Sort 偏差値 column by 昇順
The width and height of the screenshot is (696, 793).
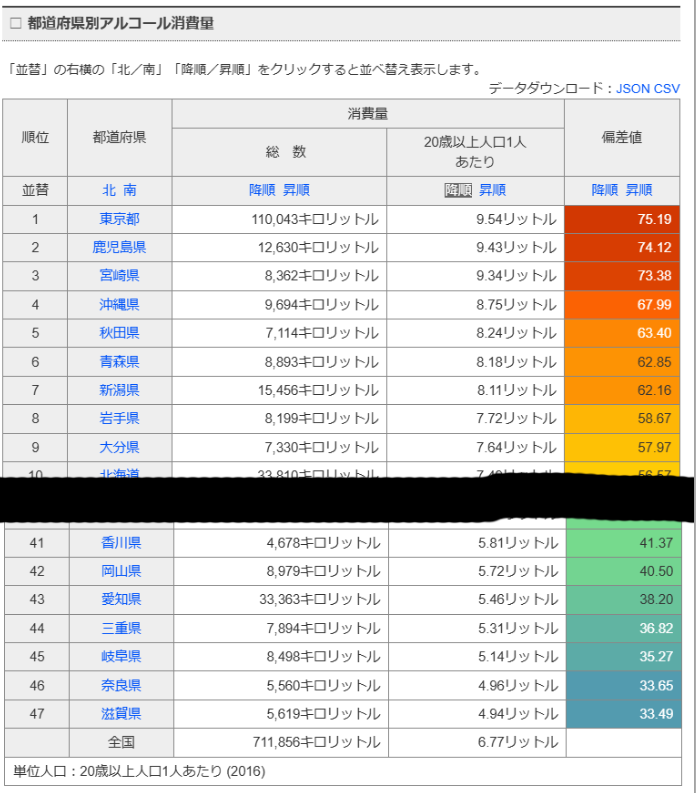point(639,190)
